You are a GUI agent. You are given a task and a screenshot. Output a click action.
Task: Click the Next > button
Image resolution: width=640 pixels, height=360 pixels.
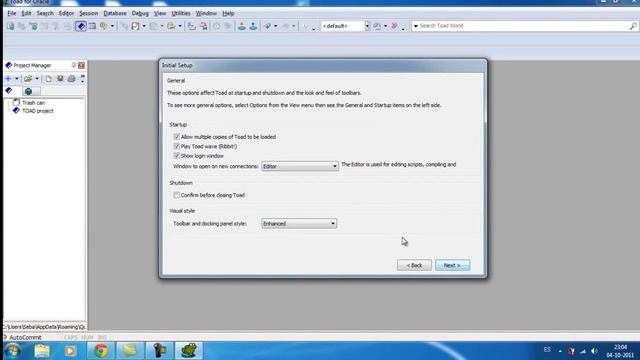[452, 265]
